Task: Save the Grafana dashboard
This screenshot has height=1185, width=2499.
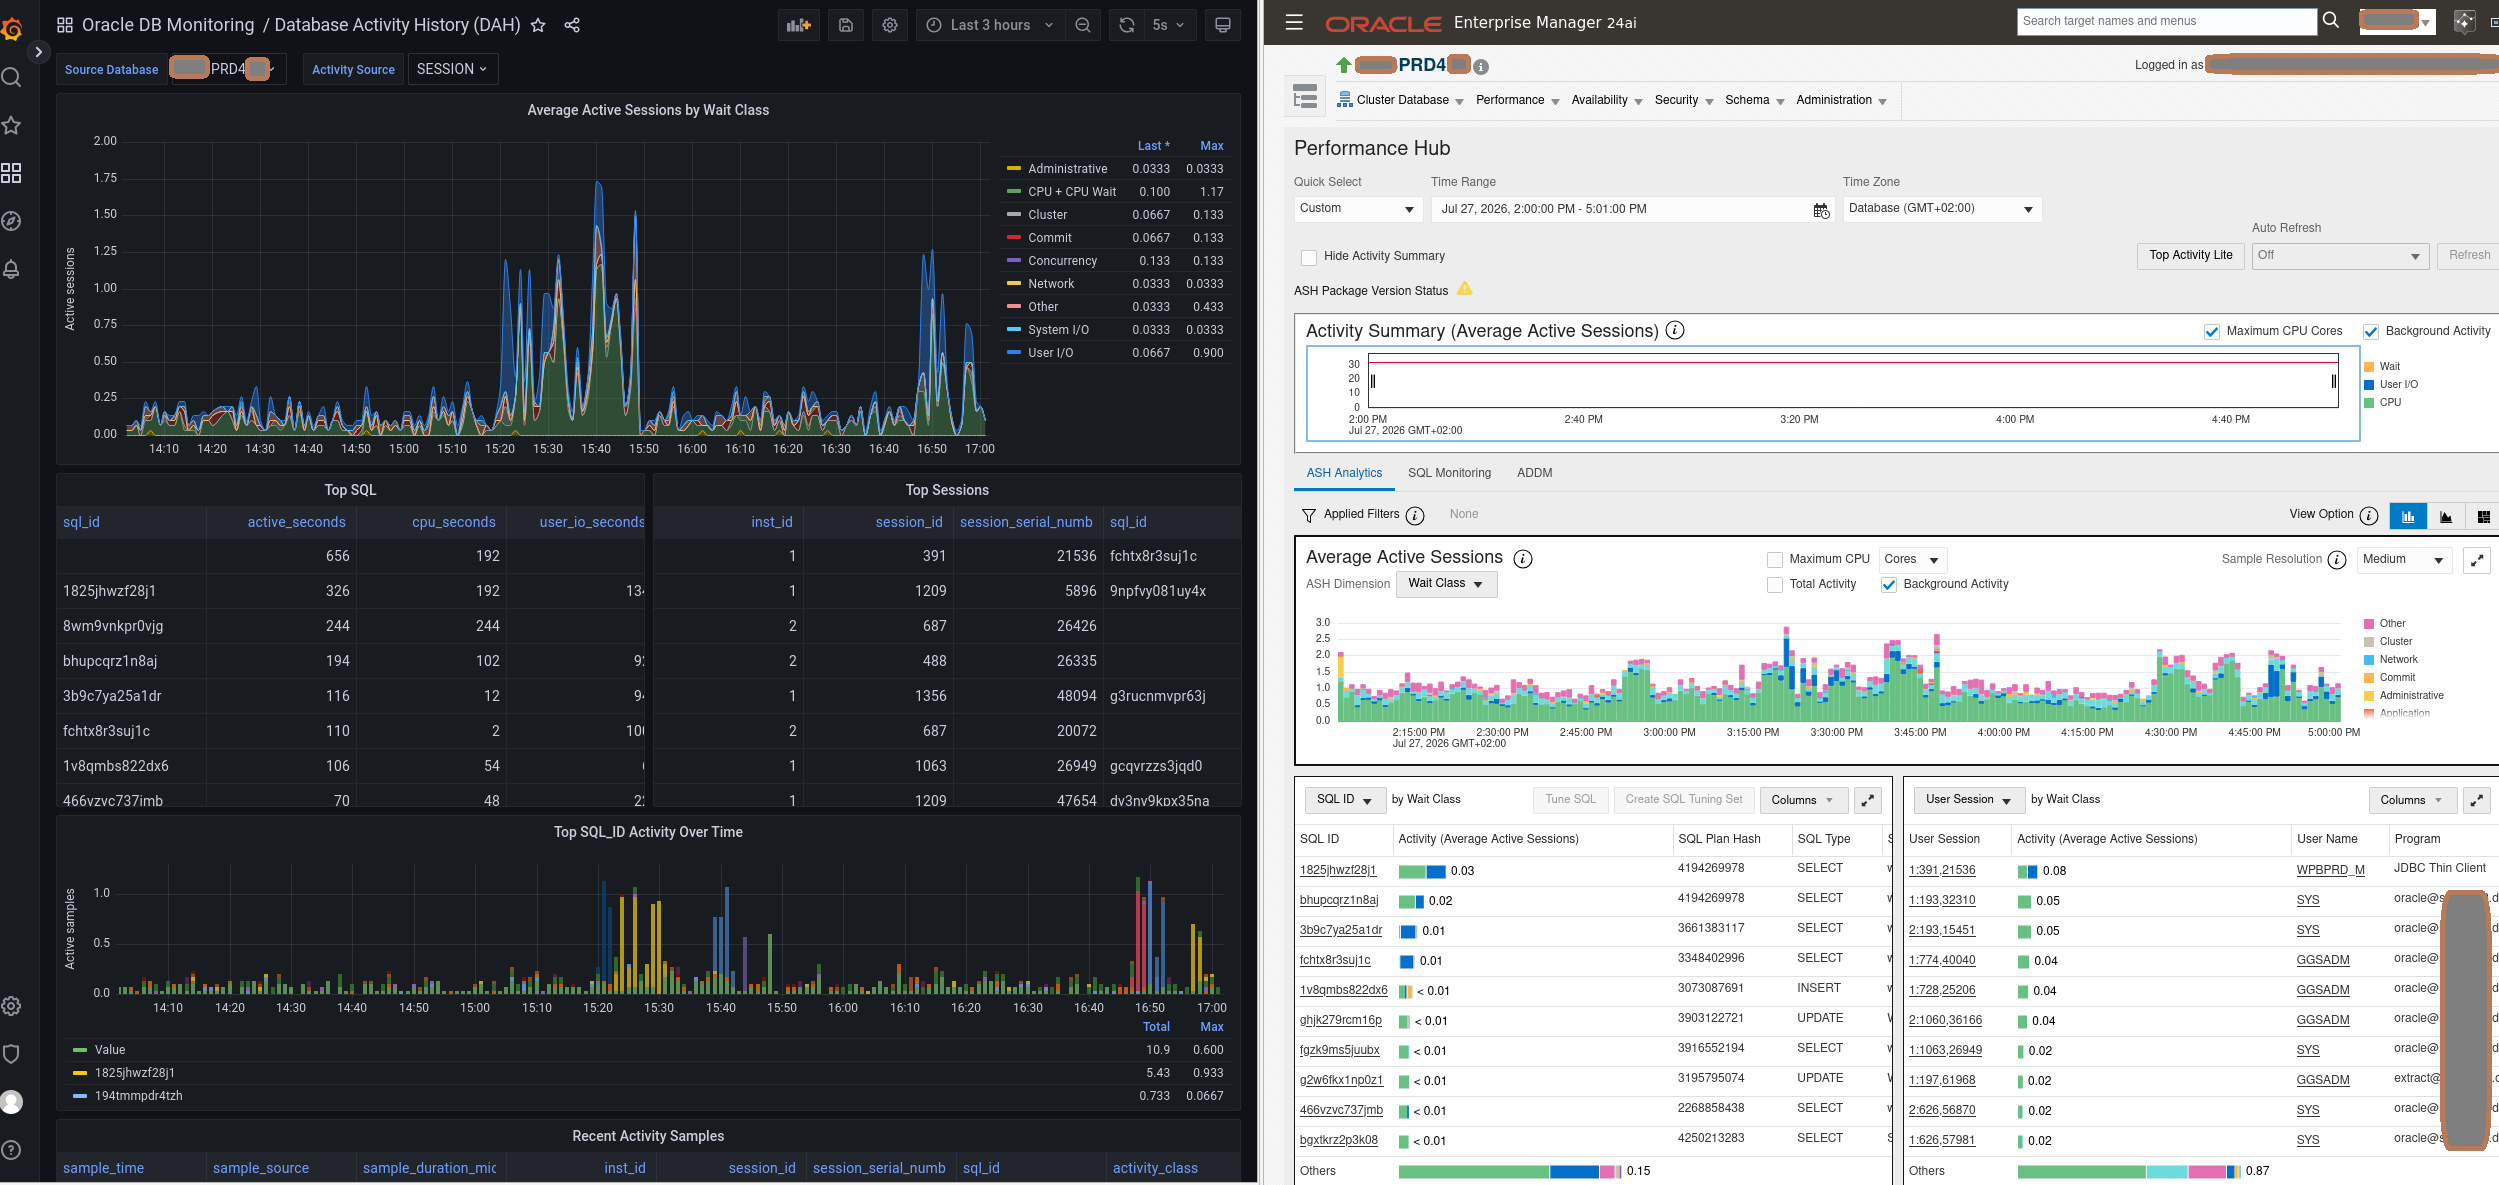Action: 846,25
